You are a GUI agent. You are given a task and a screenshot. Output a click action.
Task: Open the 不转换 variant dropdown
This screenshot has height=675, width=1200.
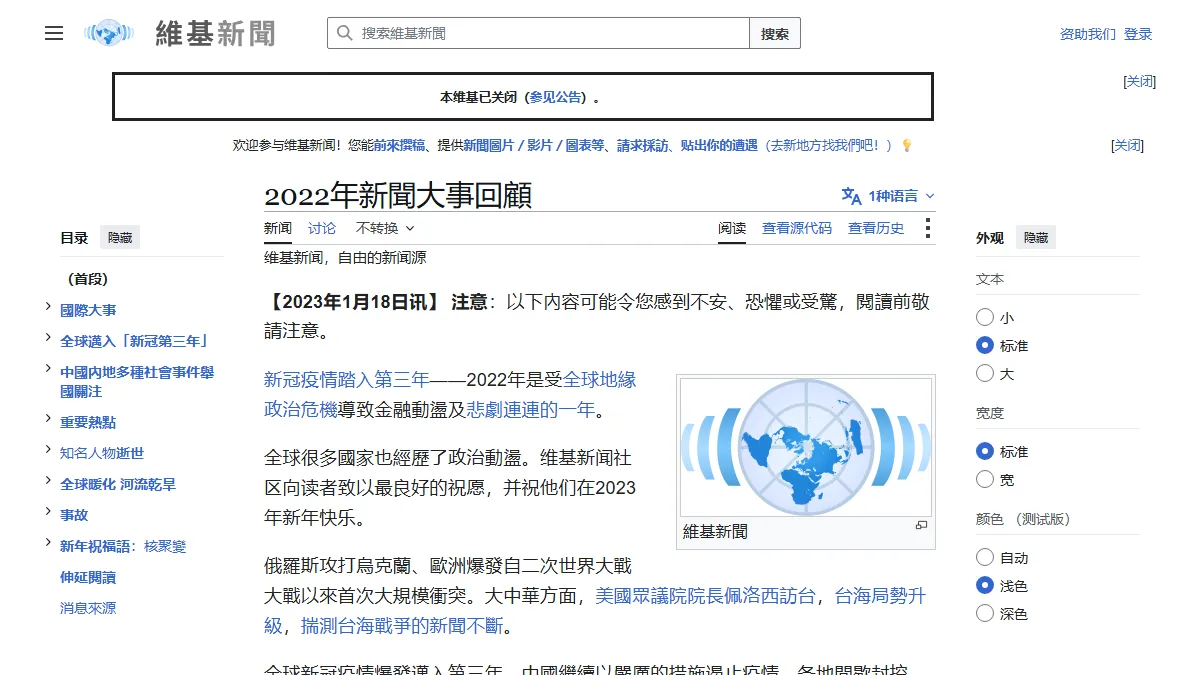tap(385, 228)
